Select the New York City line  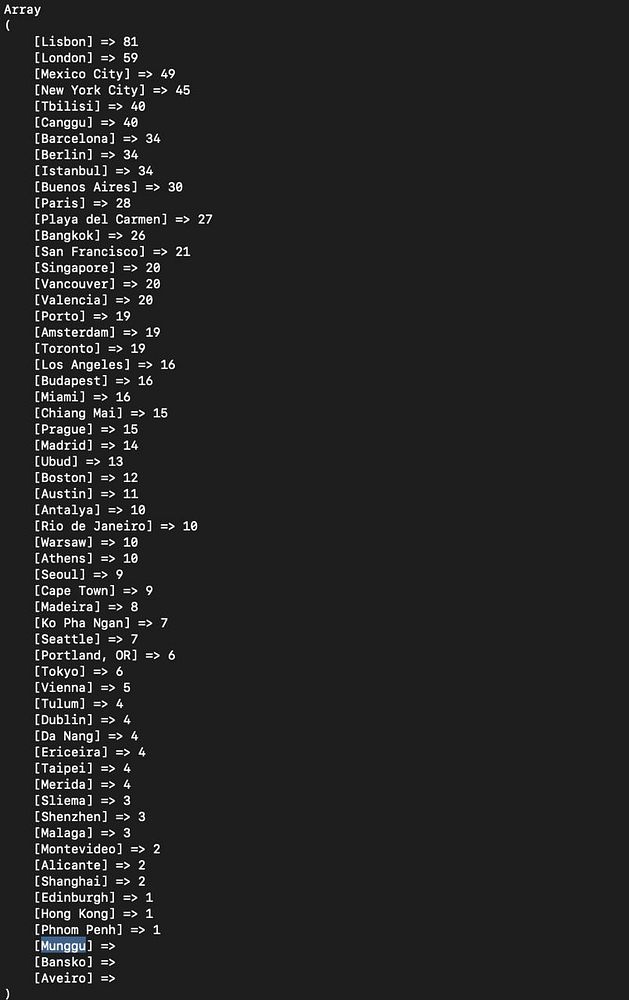click(x=112, y=90)
